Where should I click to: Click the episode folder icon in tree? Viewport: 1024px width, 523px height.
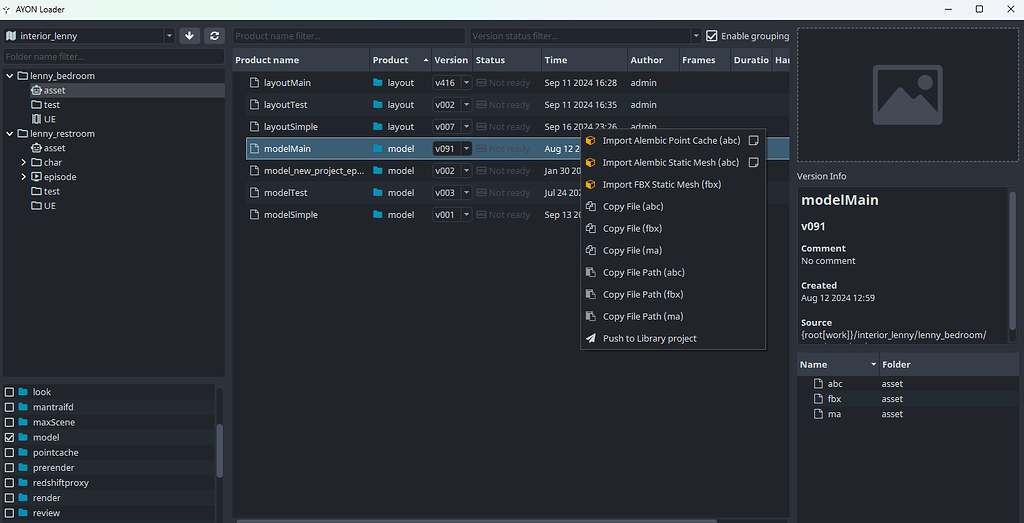coord(36,177)
